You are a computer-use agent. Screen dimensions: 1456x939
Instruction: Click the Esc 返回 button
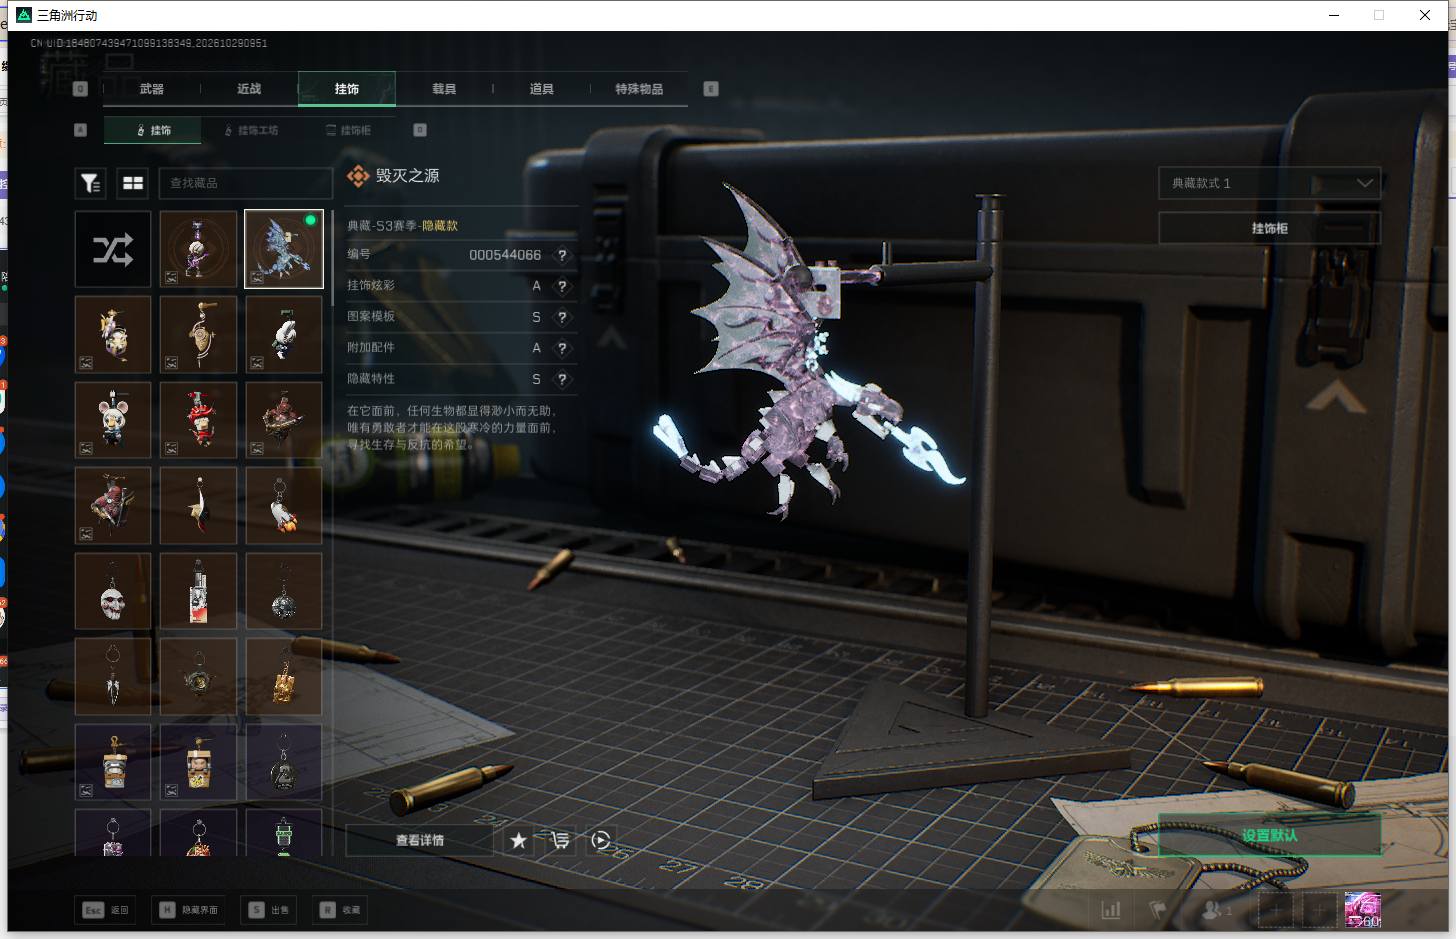[106, 910]
